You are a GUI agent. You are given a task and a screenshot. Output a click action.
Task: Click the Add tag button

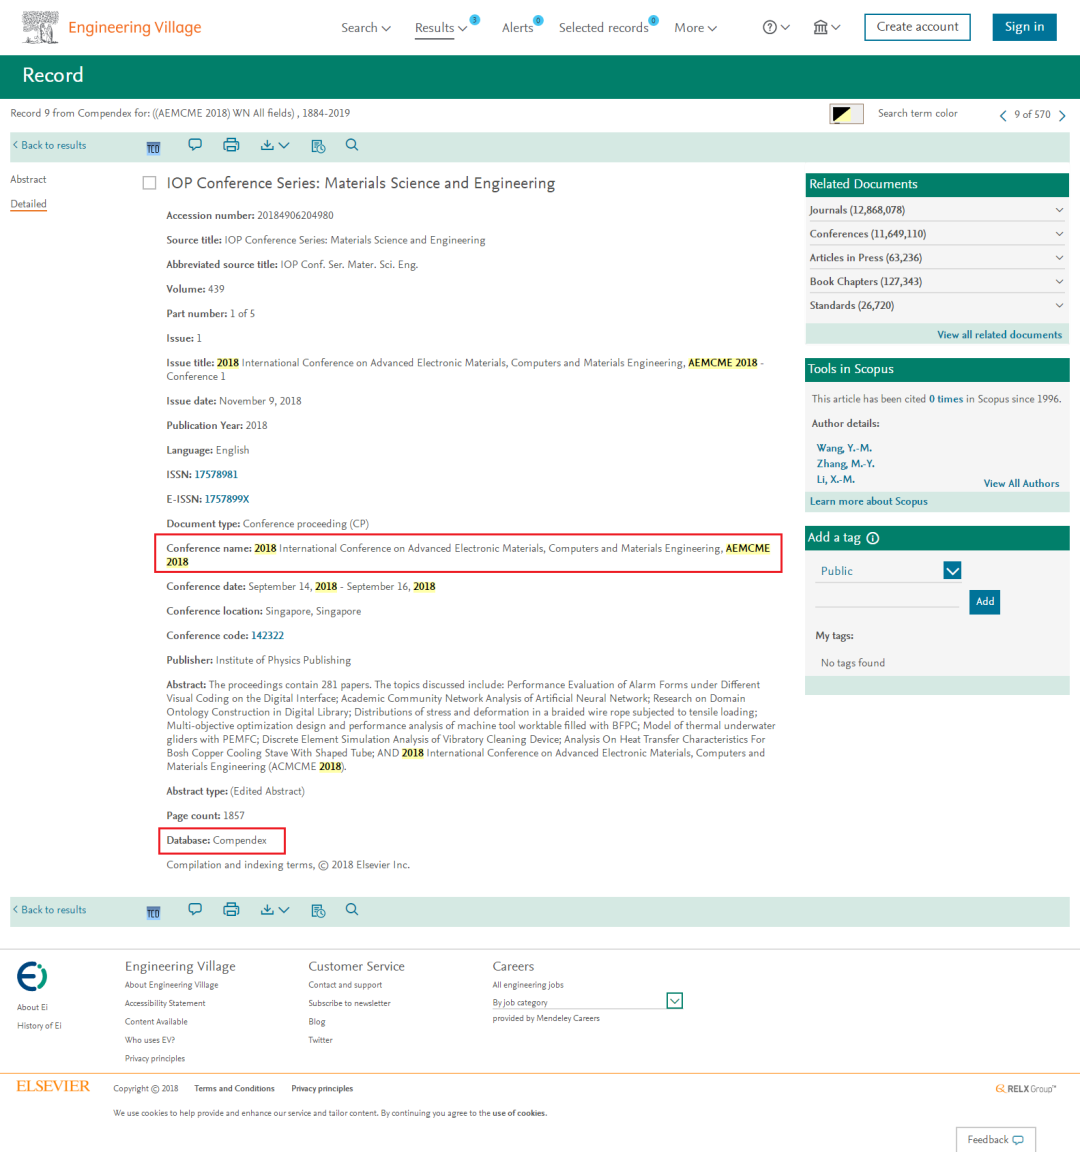[984, 602]
